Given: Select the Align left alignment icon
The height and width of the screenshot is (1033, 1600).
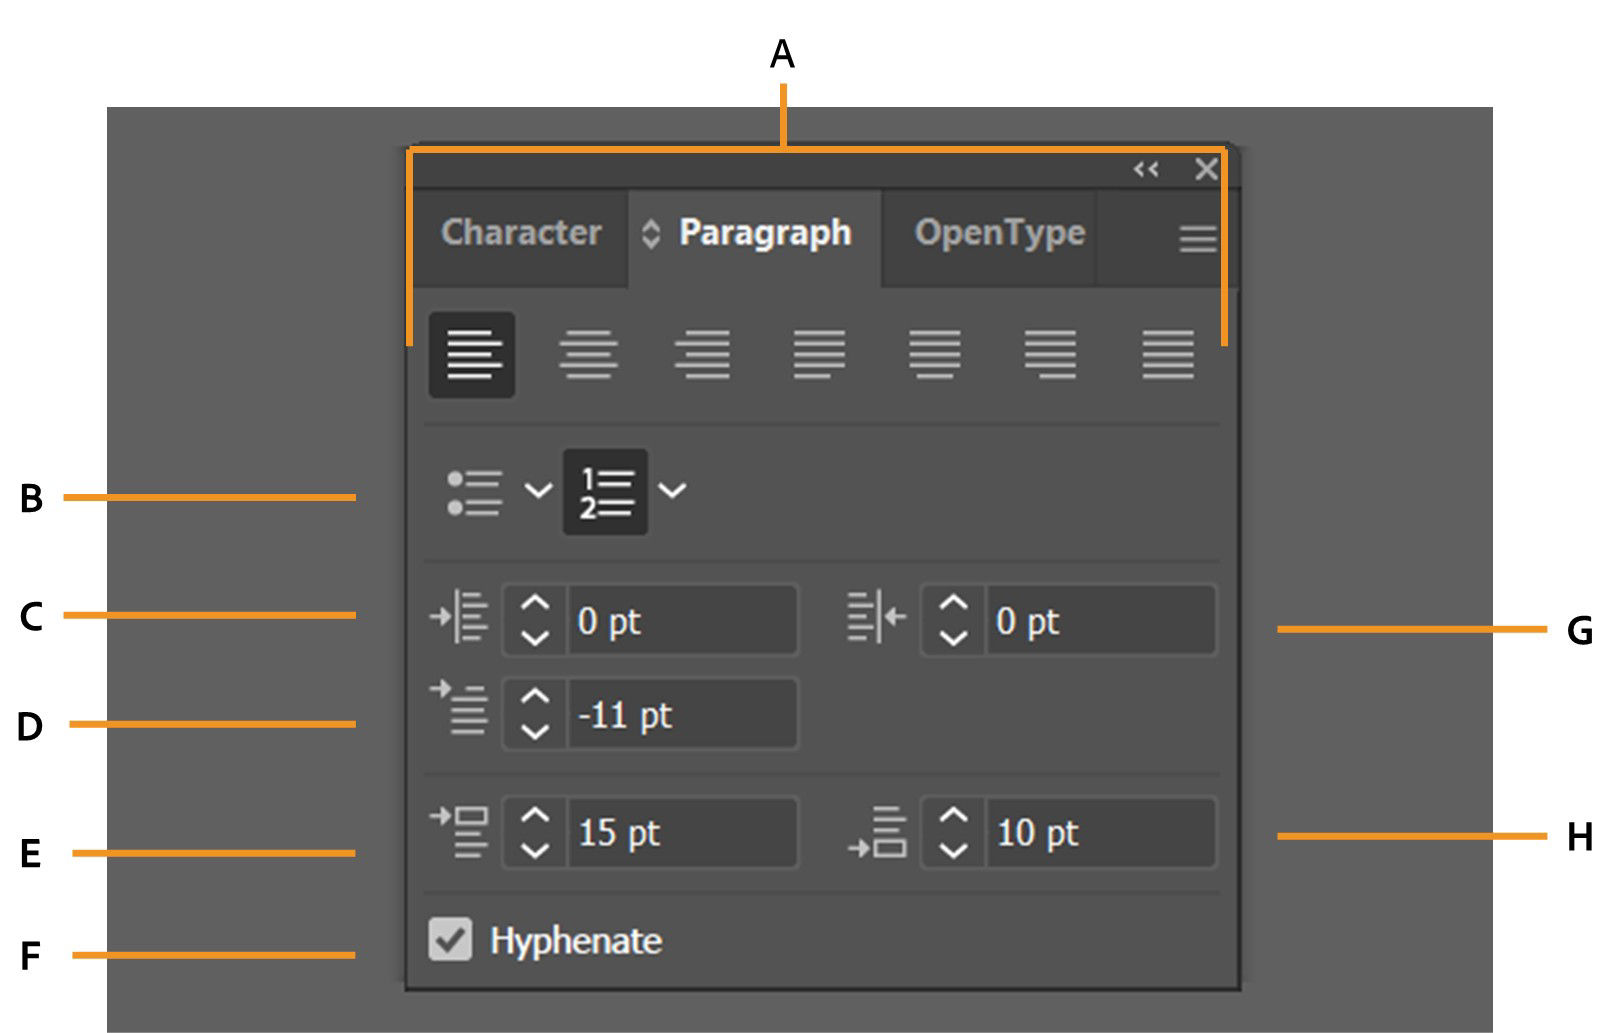Looking at the screenshot, I should [470, 355].
